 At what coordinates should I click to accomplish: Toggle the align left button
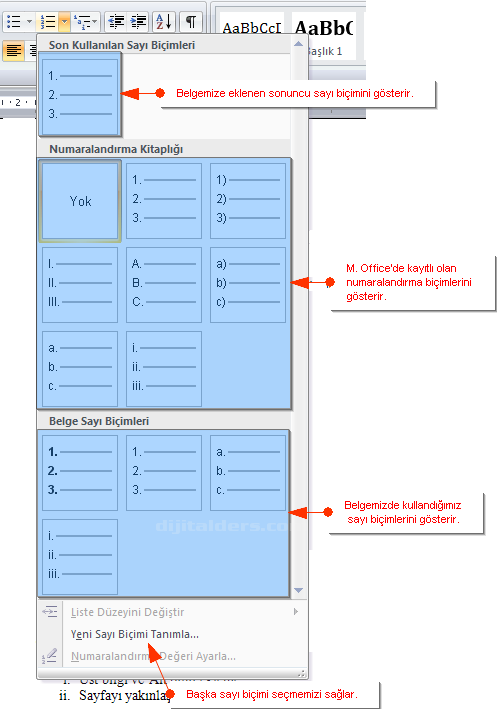(x=13, y=50)
